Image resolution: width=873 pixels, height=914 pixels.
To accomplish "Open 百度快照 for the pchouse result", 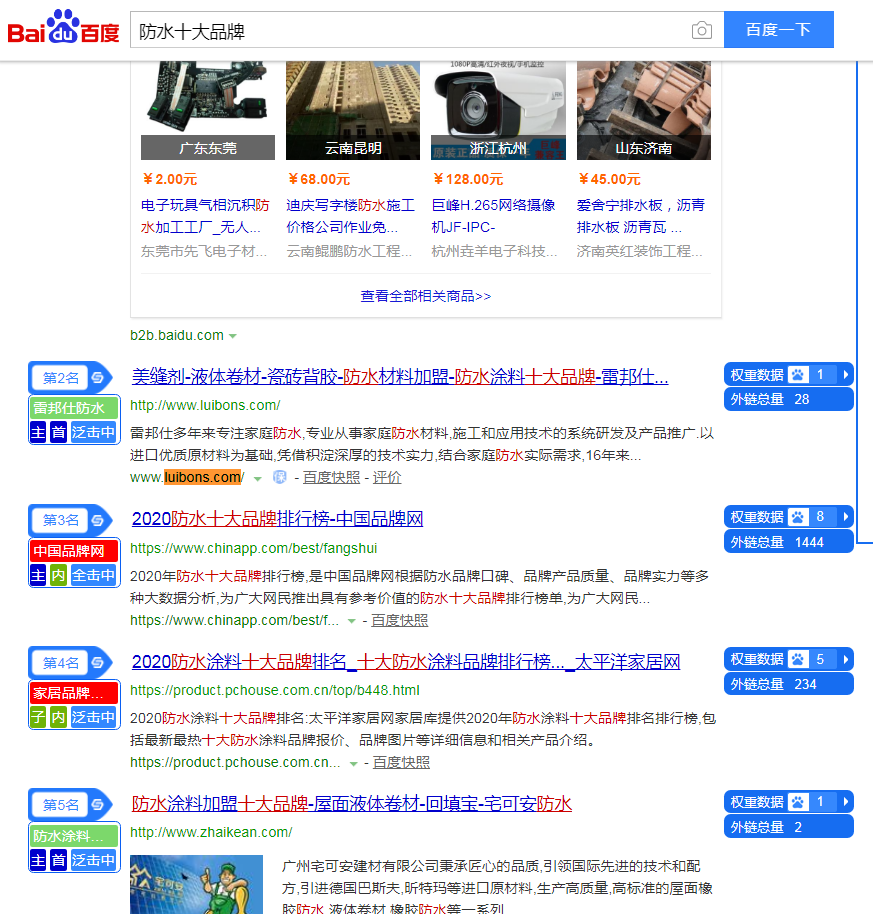I will click(x=402, y=762).
